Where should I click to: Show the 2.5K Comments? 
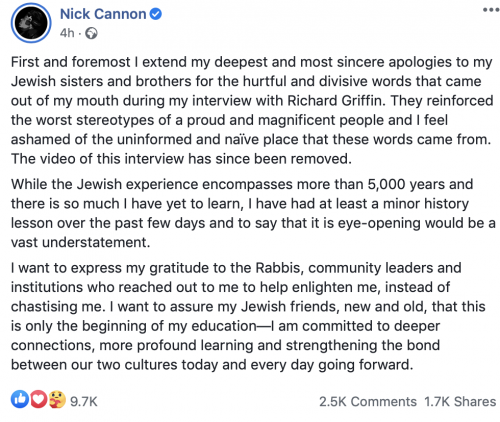pyautogui.click(x=368, y=402)
